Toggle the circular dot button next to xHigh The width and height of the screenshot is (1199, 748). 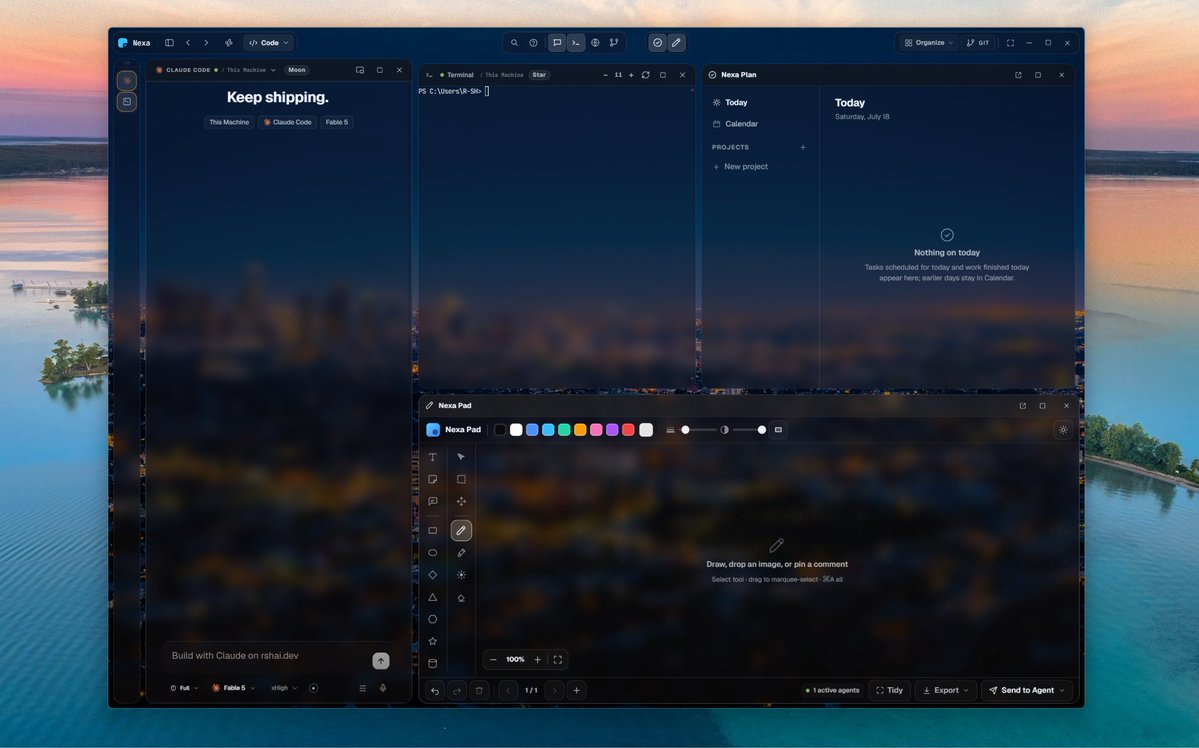[314, 688]
